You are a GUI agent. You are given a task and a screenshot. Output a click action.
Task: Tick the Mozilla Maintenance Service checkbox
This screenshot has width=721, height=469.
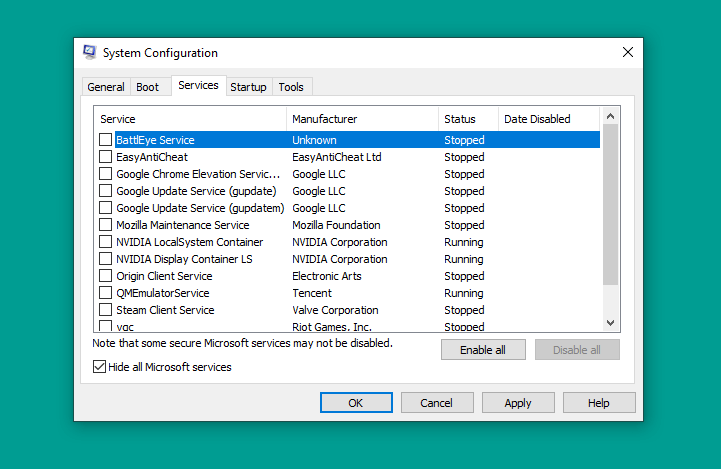(105, 224)
